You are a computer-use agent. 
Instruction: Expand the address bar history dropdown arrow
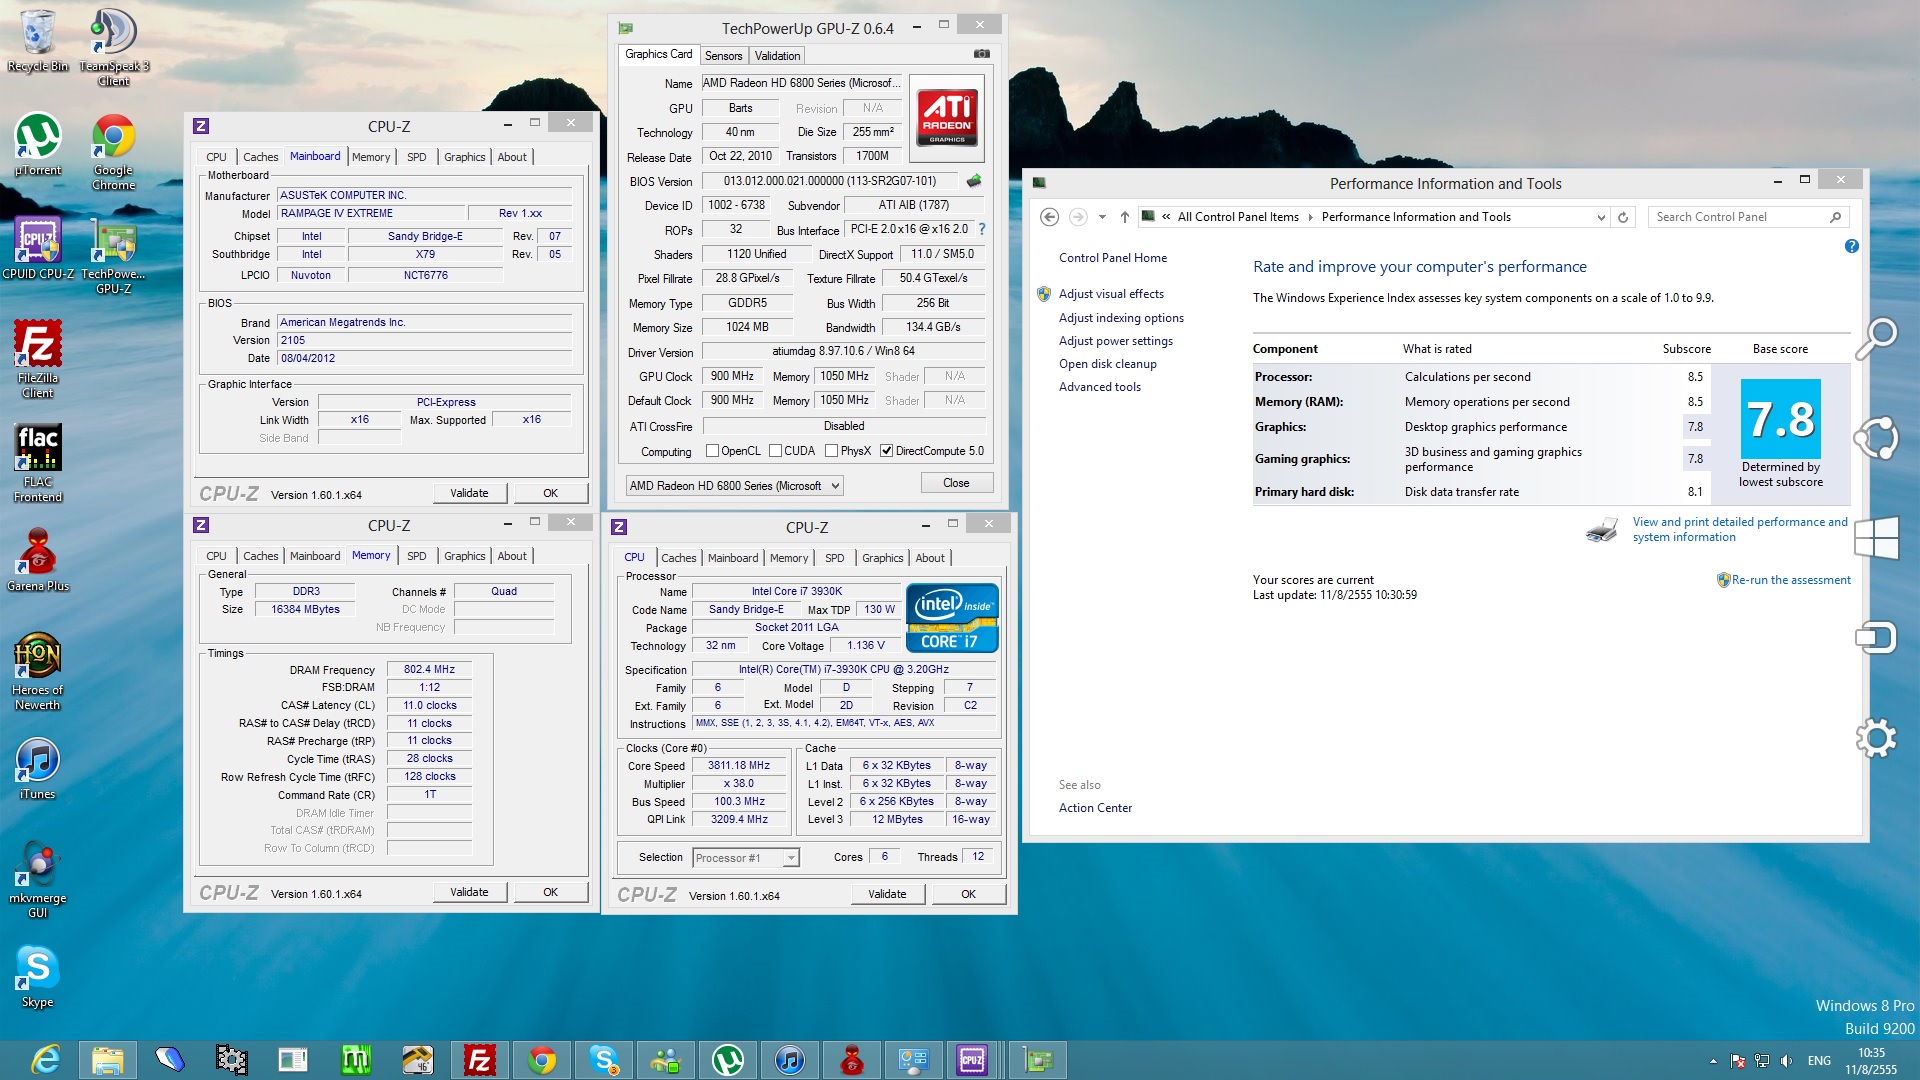(1601, 217)
